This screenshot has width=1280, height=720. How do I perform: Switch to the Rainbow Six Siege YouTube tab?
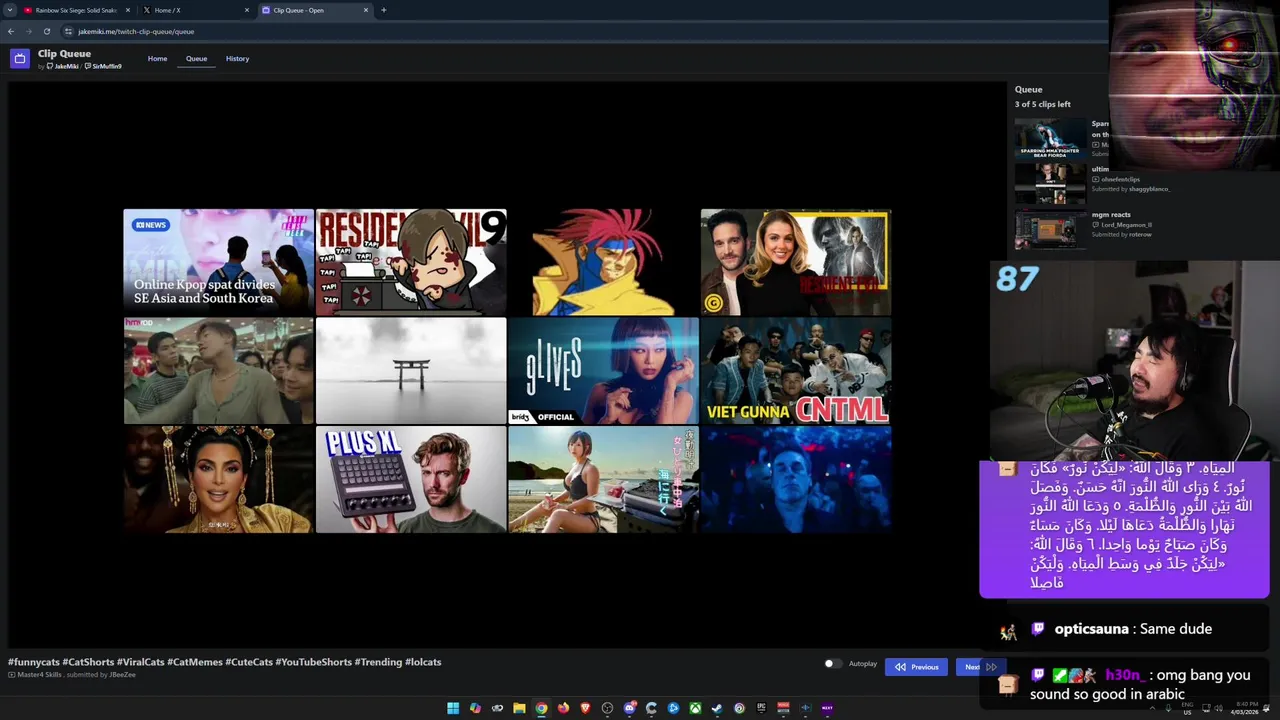tap(77, 10)
